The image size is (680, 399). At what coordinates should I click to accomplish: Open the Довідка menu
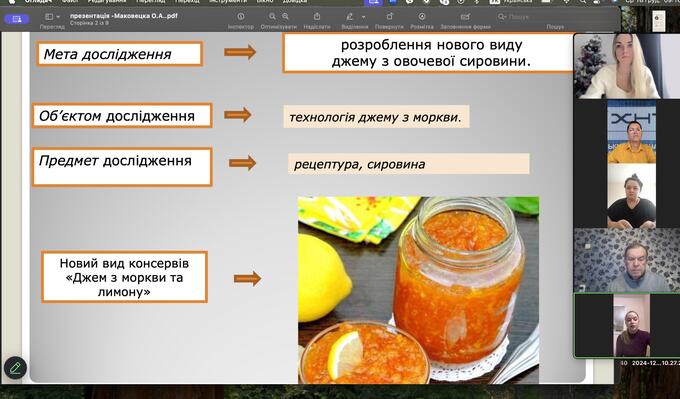click(294, 2)
